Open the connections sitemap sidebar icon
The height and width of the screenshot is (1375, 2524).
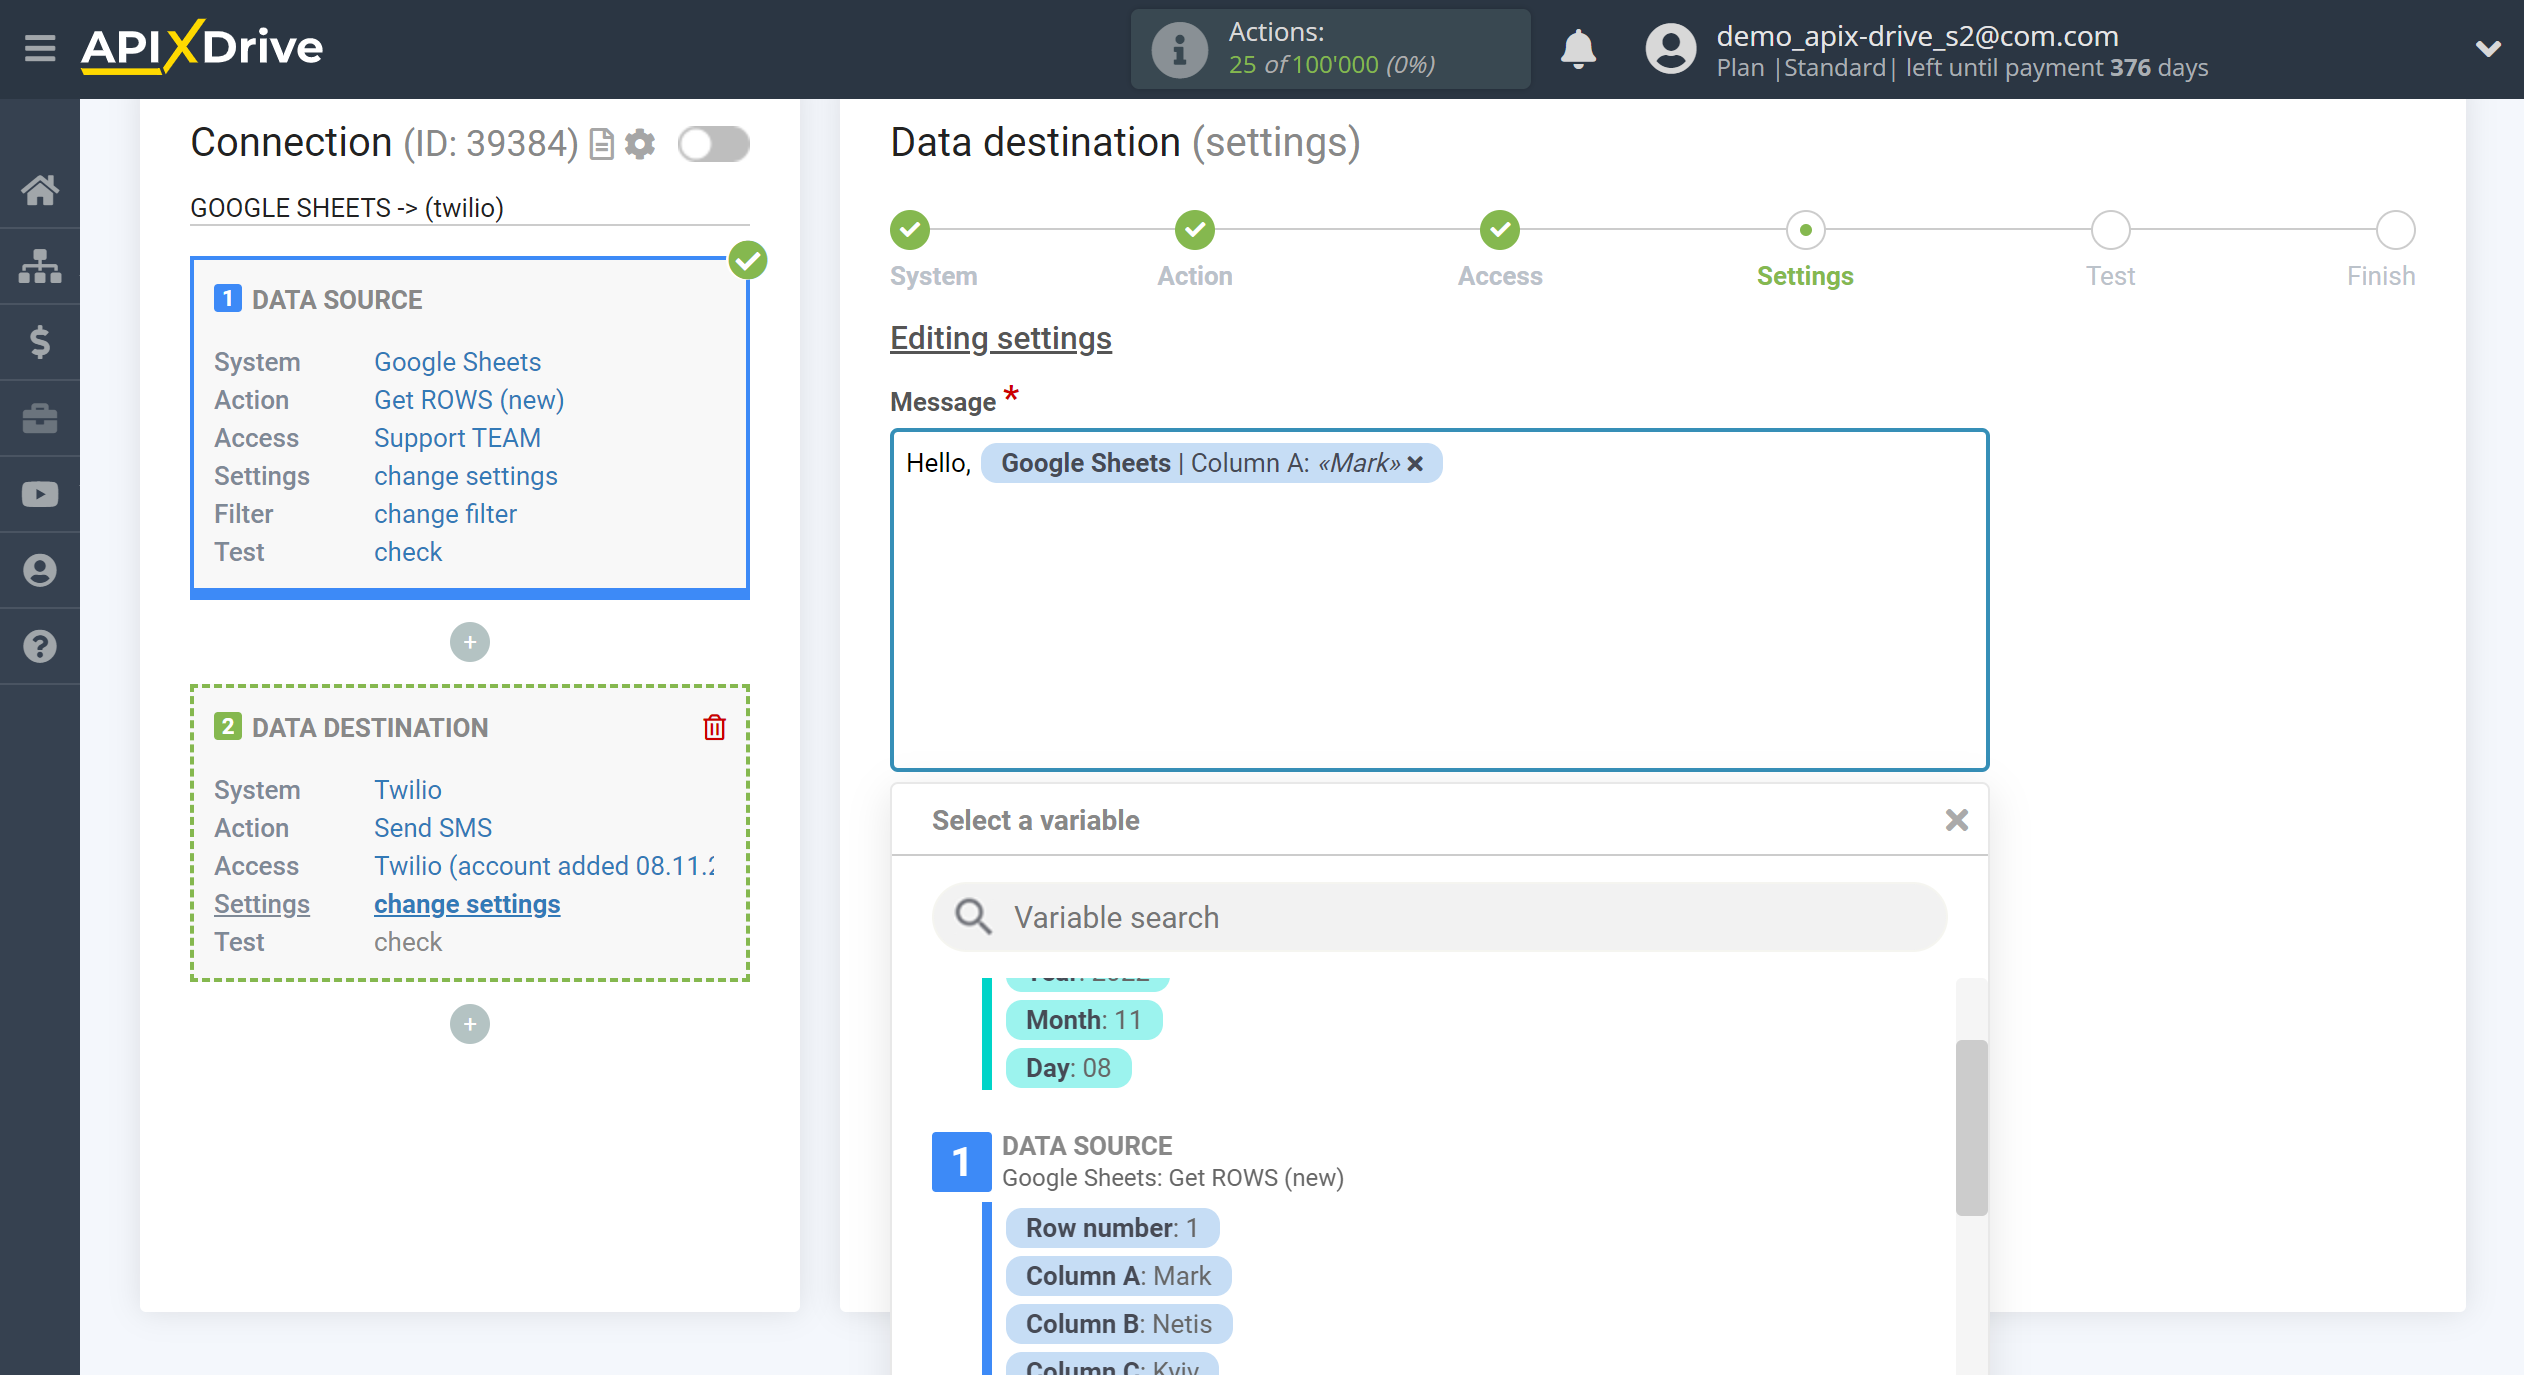[40, 266]
